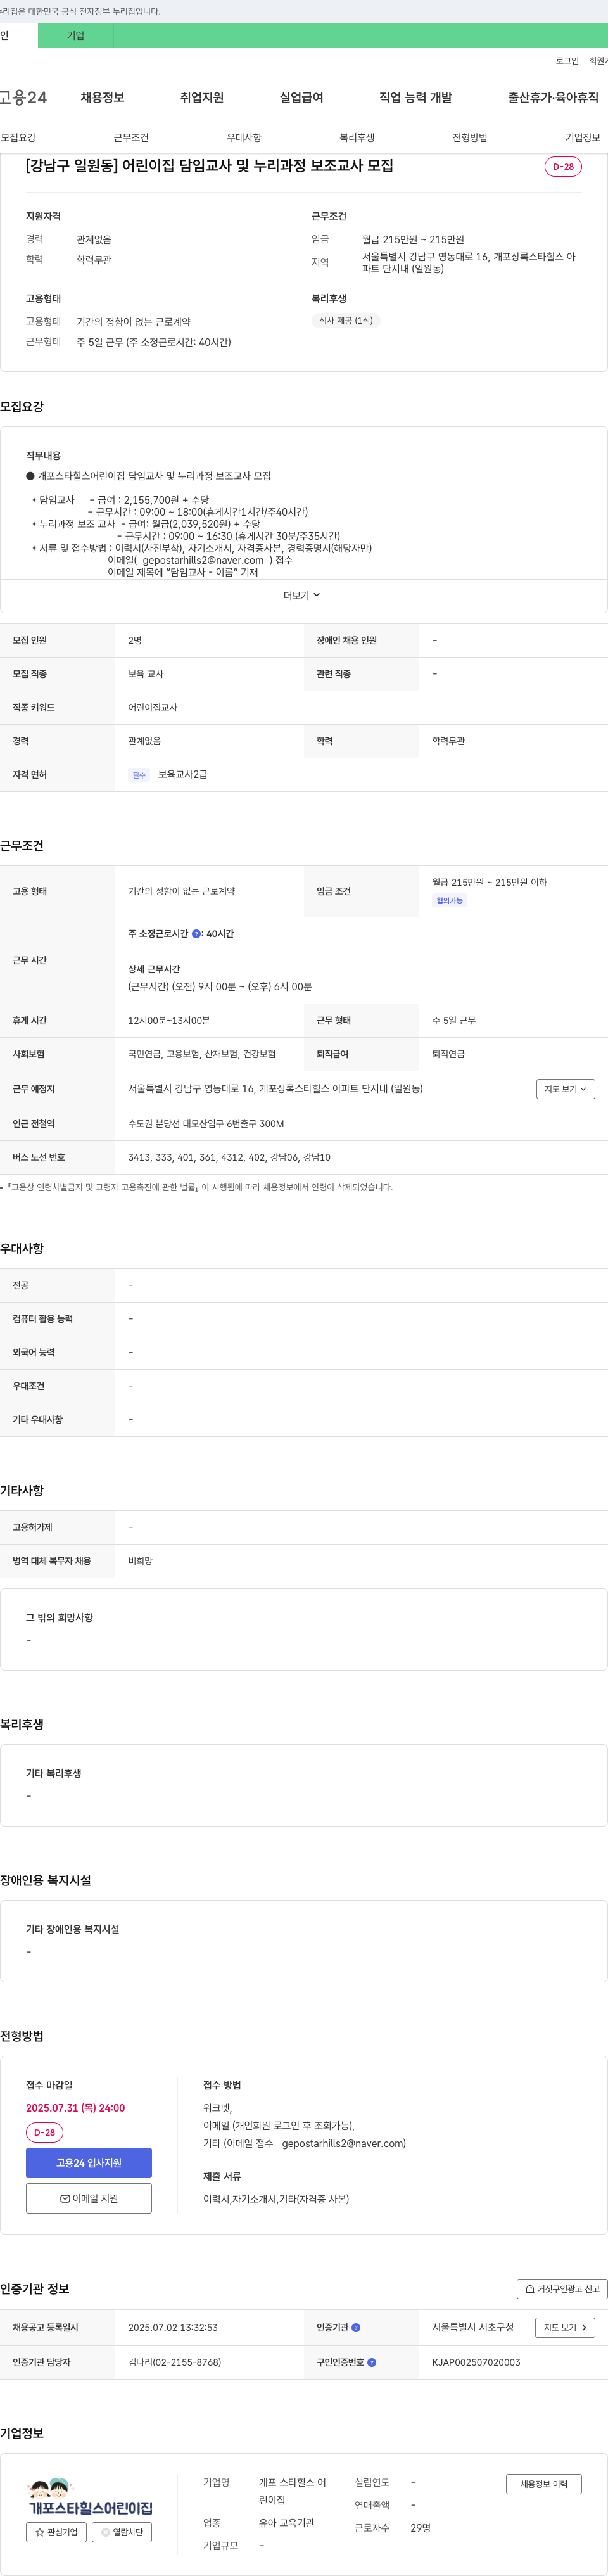The image size is (608, 2576).
Task: Click the D-28 badge beside the job title
Action: 563,166
